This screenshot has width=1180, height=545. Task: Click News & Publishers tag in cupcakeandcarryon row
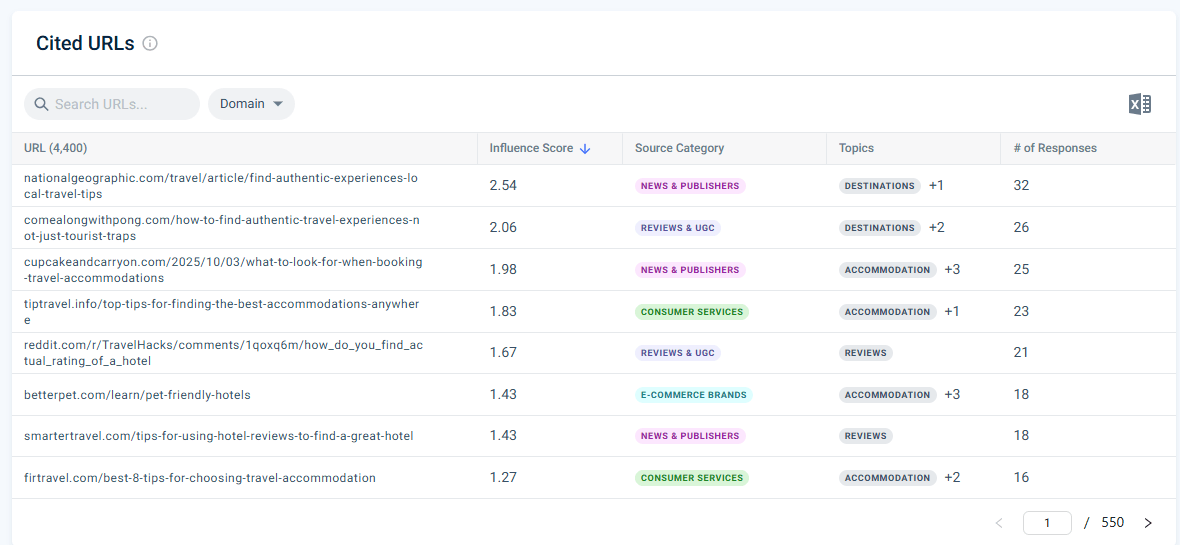[690, 270]
